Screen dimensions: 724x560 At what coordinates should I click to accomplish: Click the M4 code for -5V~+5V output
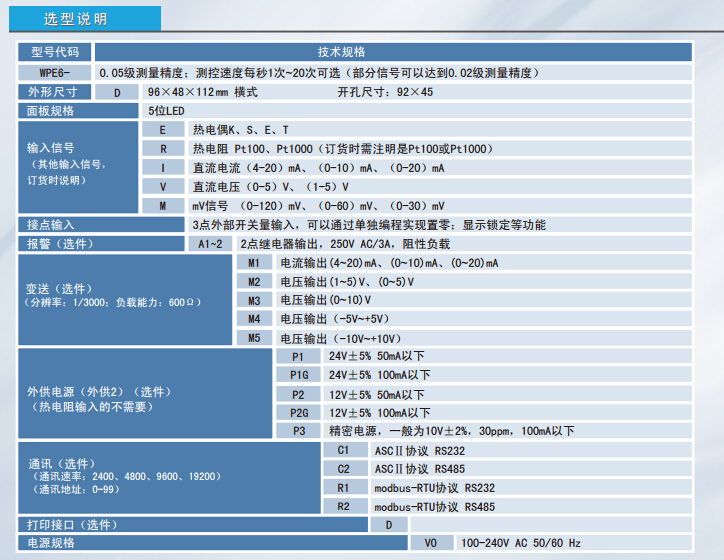[254, 319]
